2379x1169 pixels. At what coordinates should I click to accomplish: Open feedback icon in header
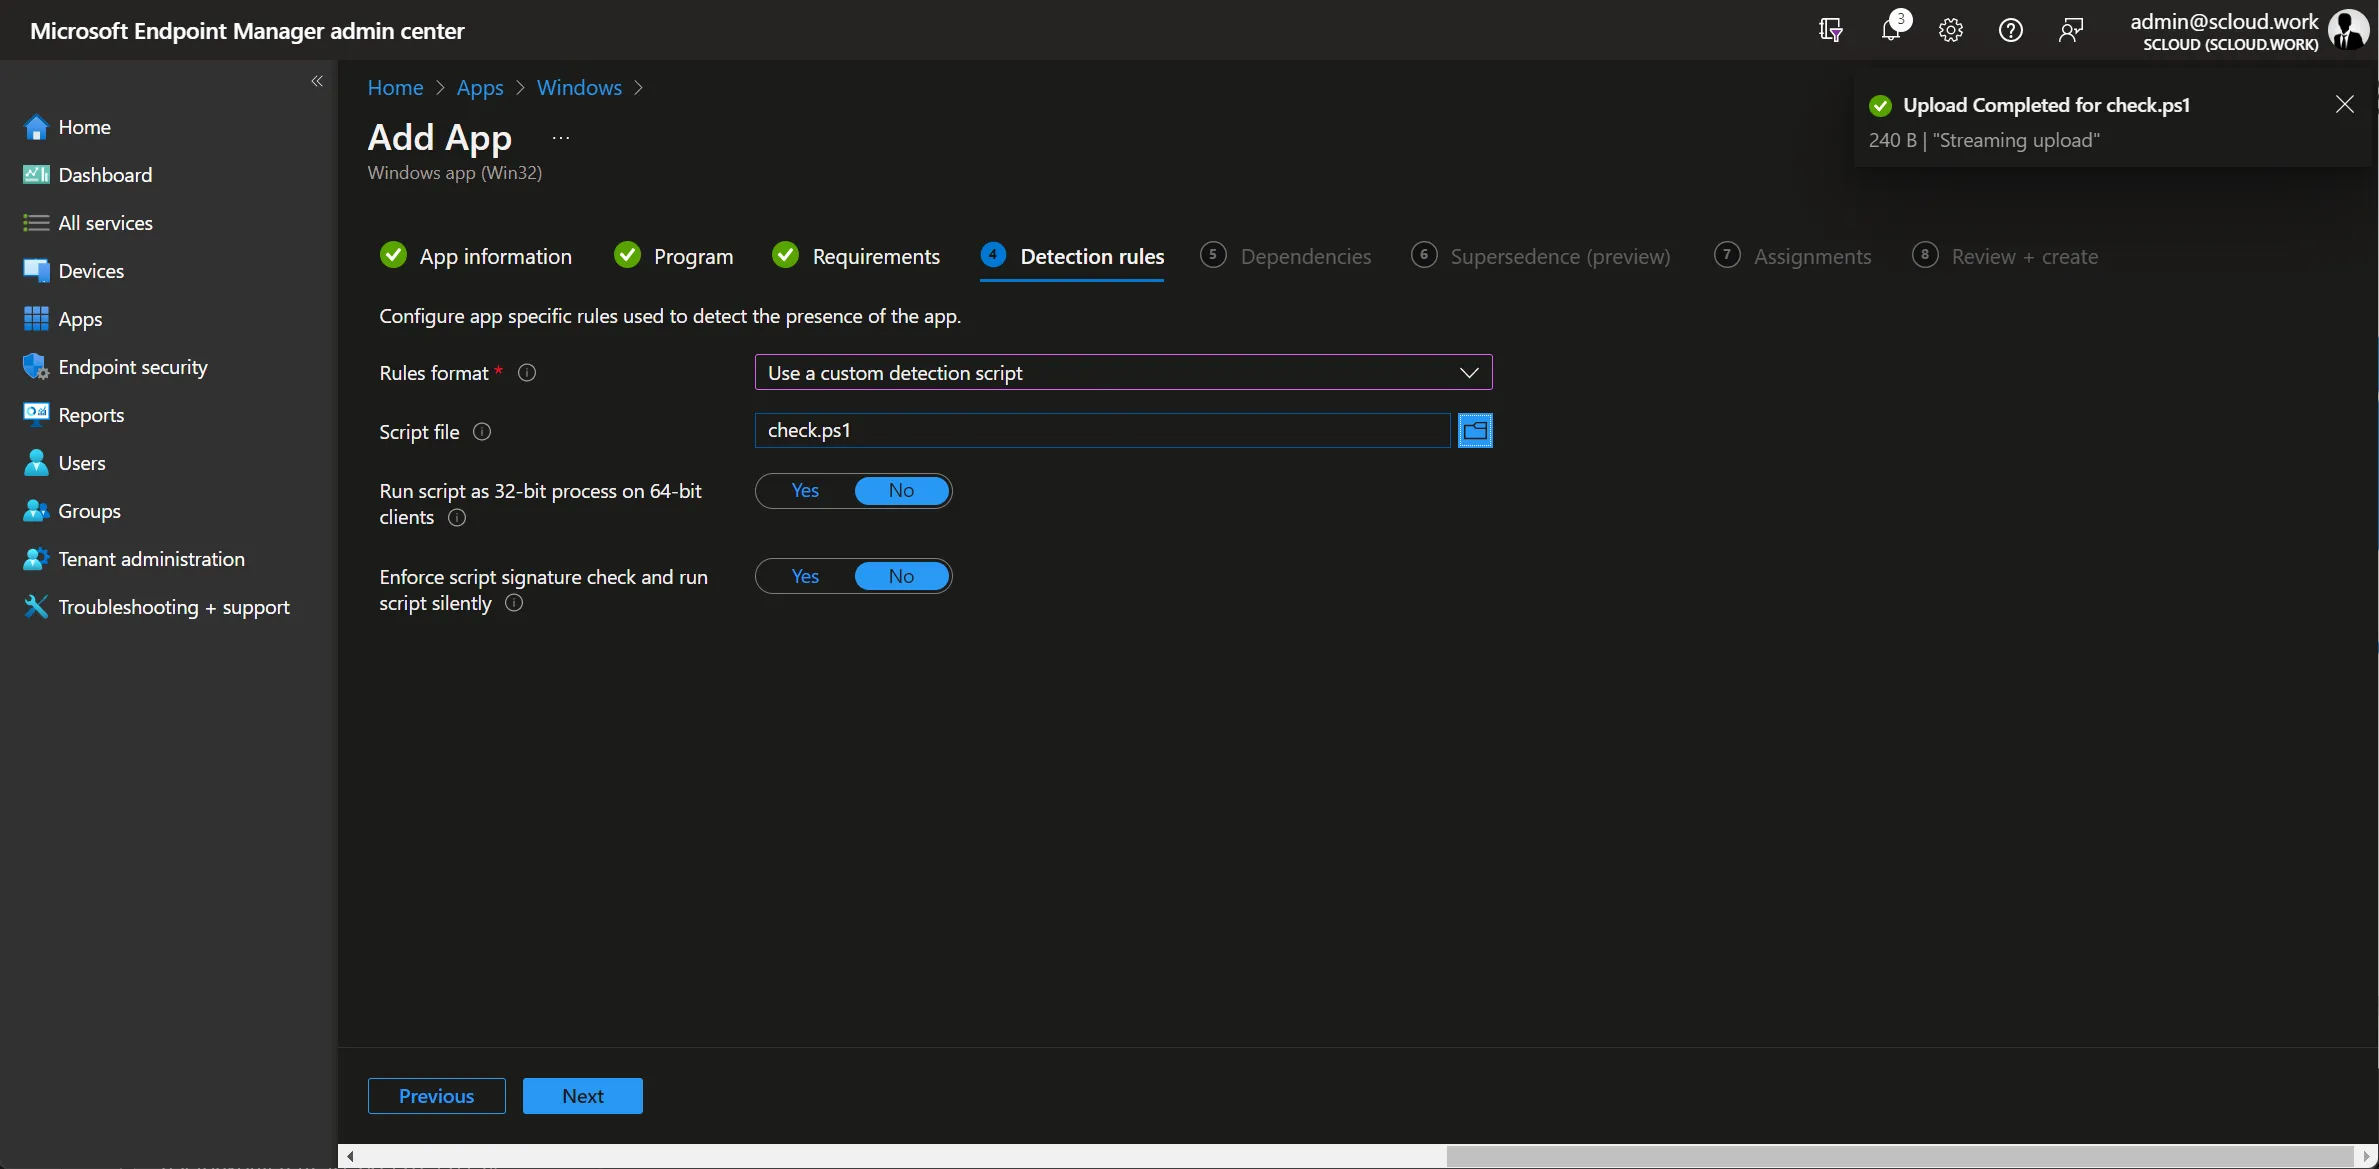2070,30
